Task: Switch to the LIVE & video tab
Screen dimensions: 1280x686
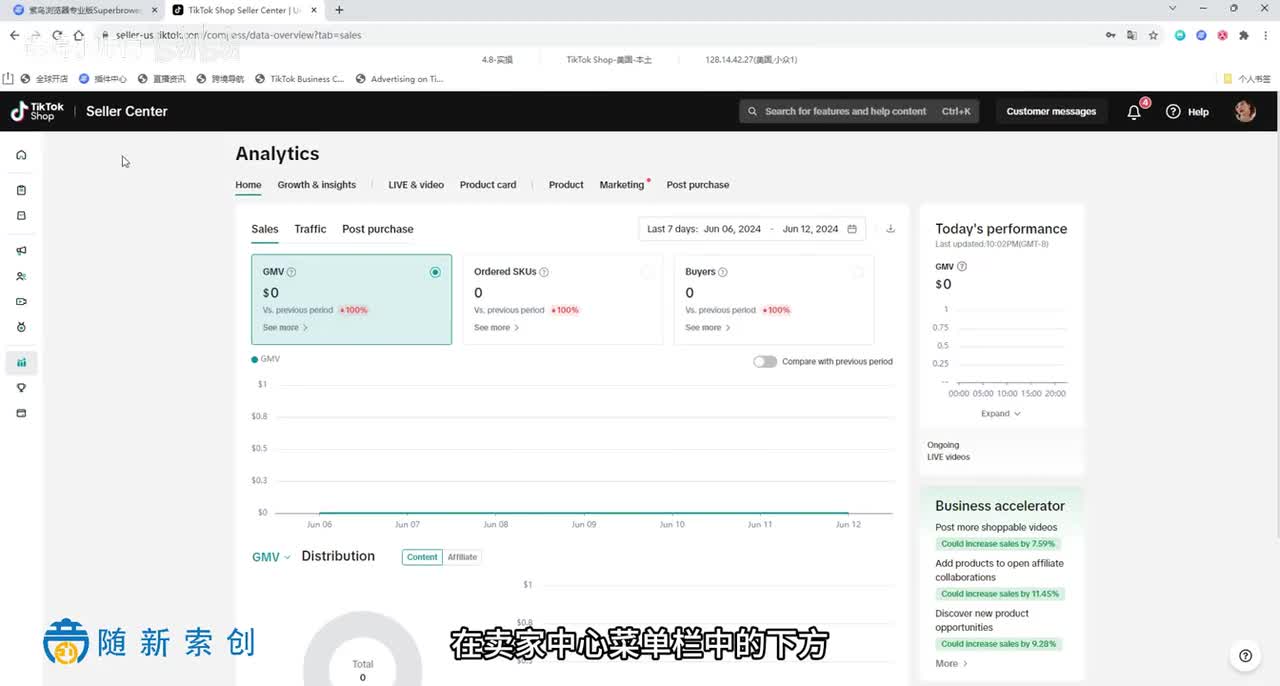Action: pyautogui.click(x=416, y=185)
